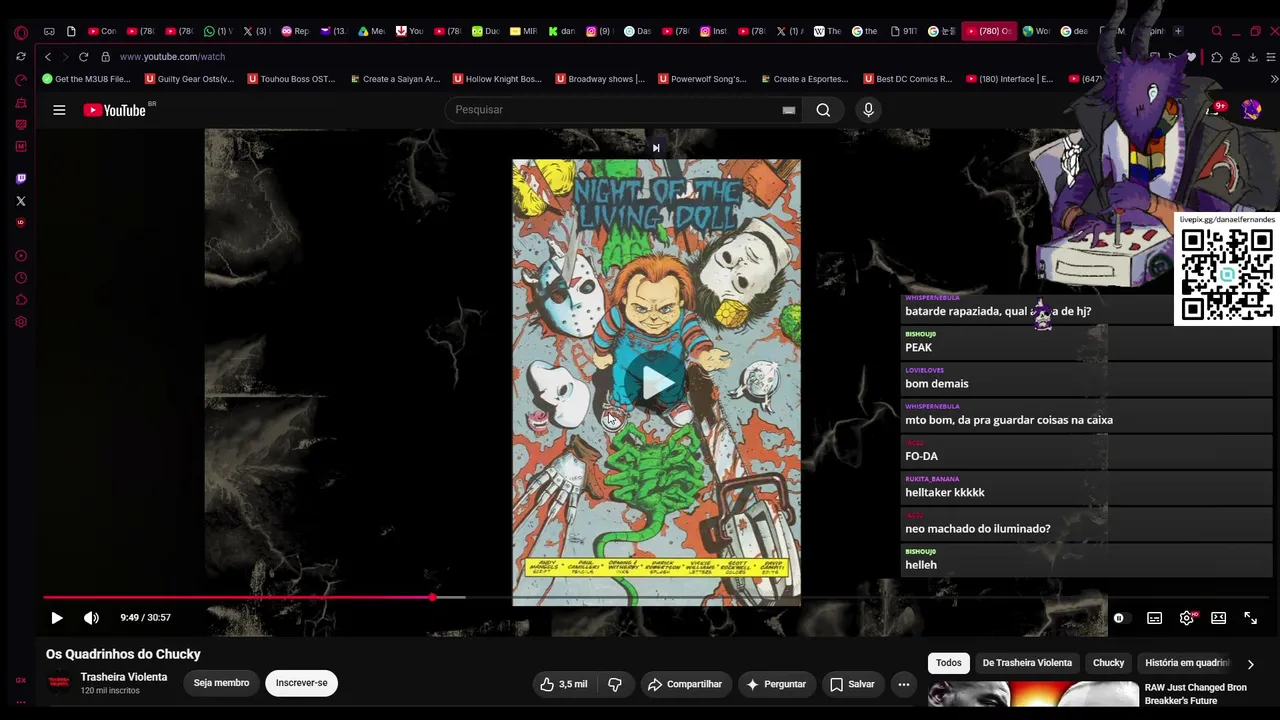1280x720 pixels.
Task: Open the browser profile icon
Action: point(1235,57)
